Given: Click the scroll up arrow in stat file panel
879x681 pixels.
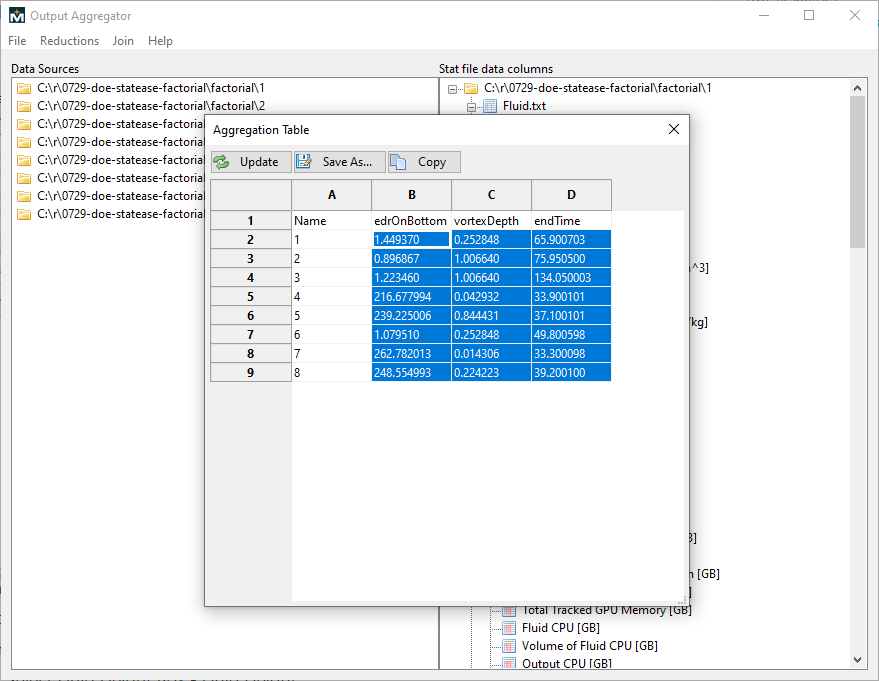Looking at the screenshot, I should point(857,88).
